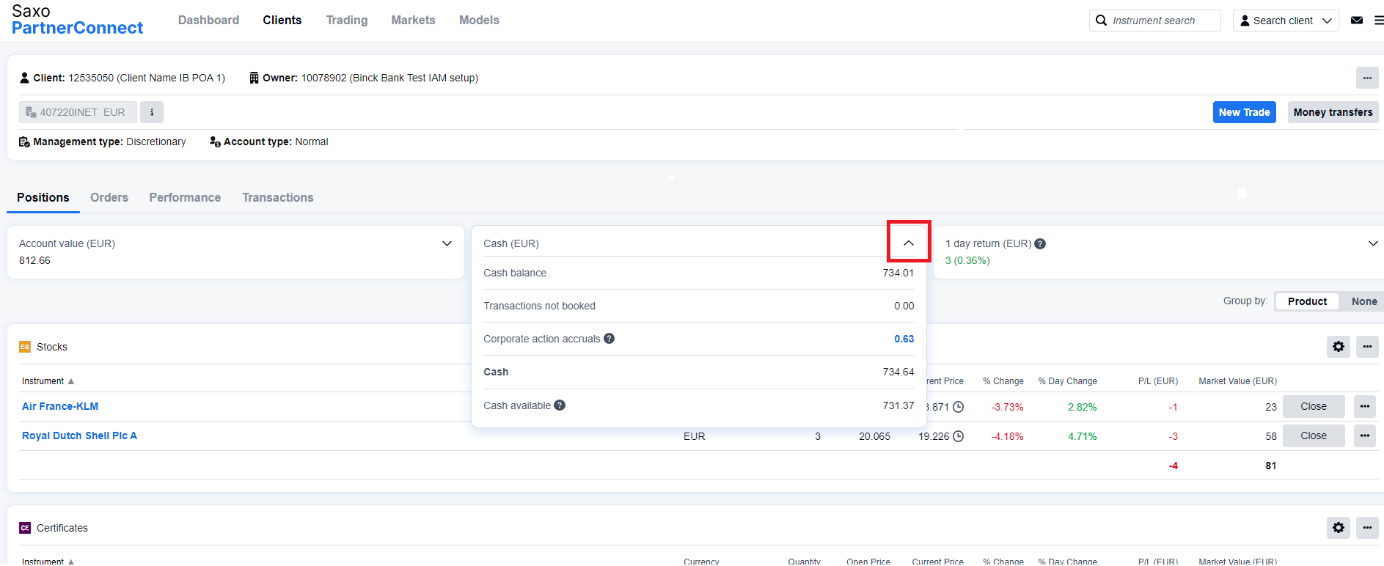The width and height of the screenshot is (1384, 566).
Task: Open the hamburger menu icon in header
Action: (1379, 20)
